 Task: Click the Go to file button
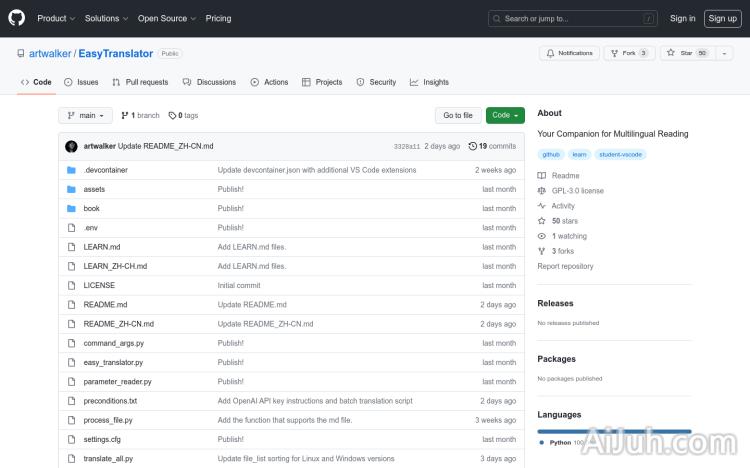pos(458,115)
